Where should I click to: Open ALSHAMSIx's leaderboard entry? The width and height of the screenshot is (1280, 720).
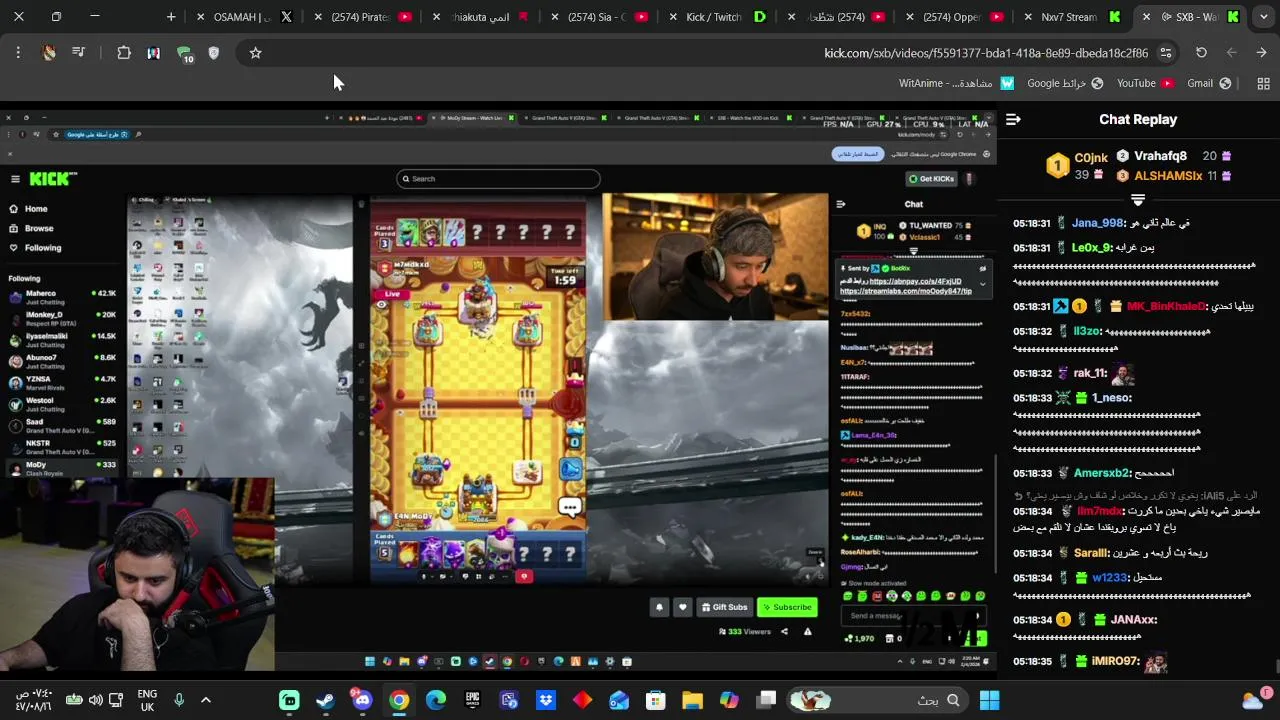click(1174, 176)
